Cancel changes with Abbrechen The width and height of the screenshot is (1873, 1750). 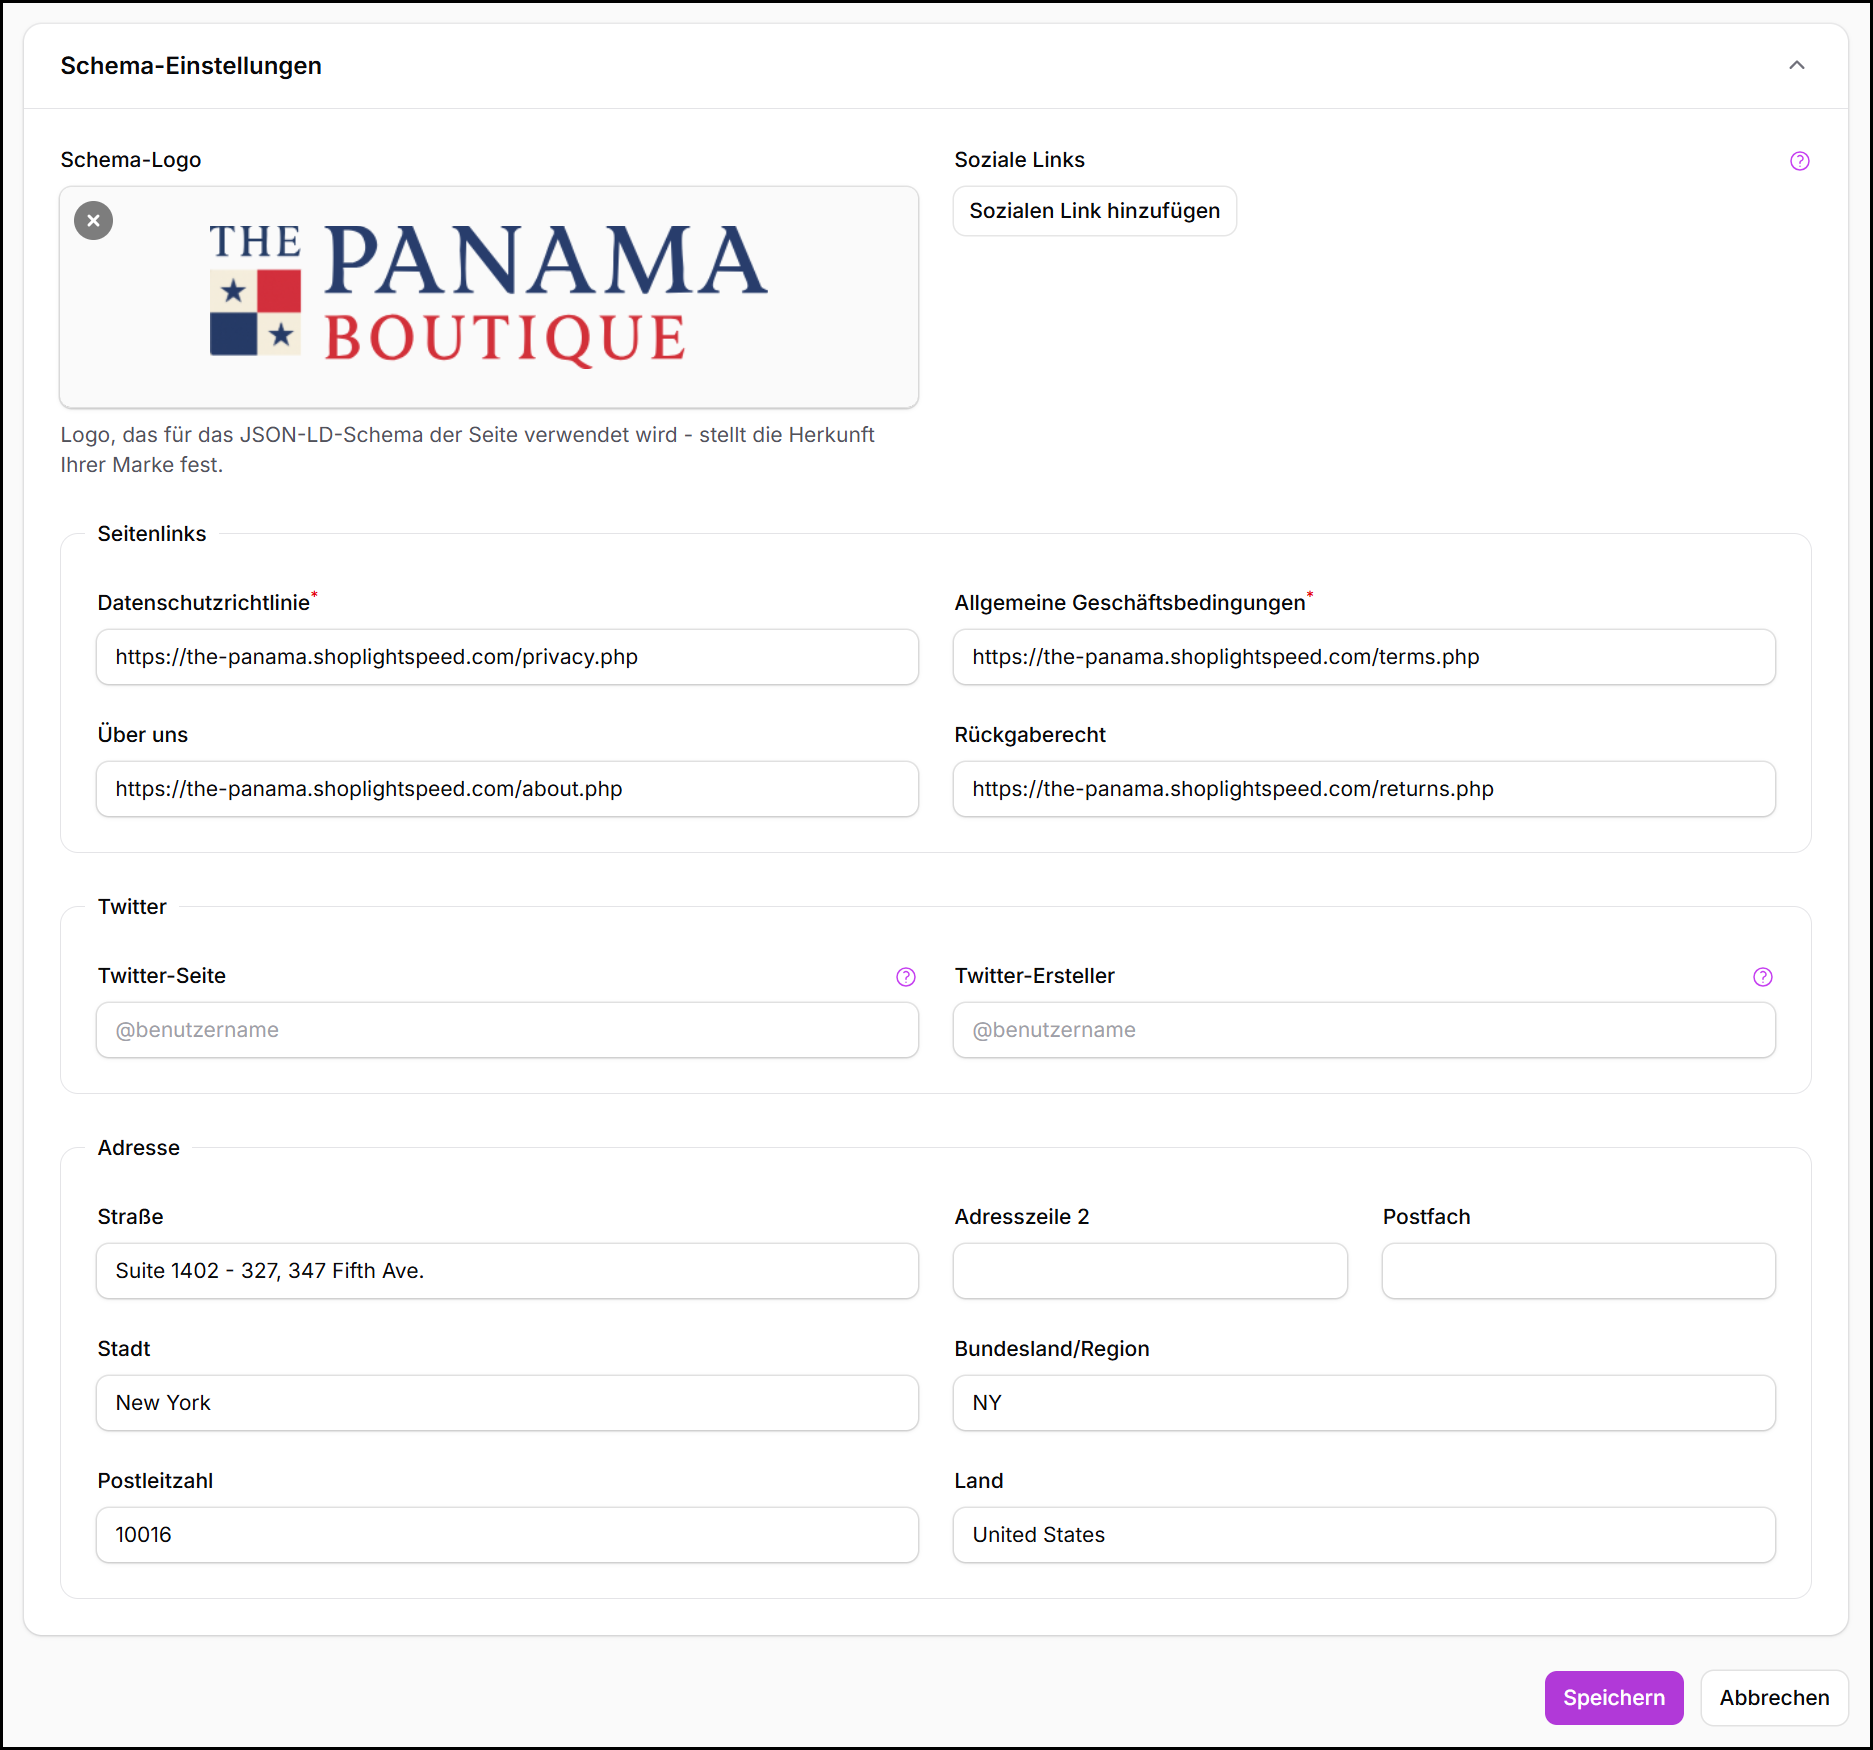(1773, 1697)
